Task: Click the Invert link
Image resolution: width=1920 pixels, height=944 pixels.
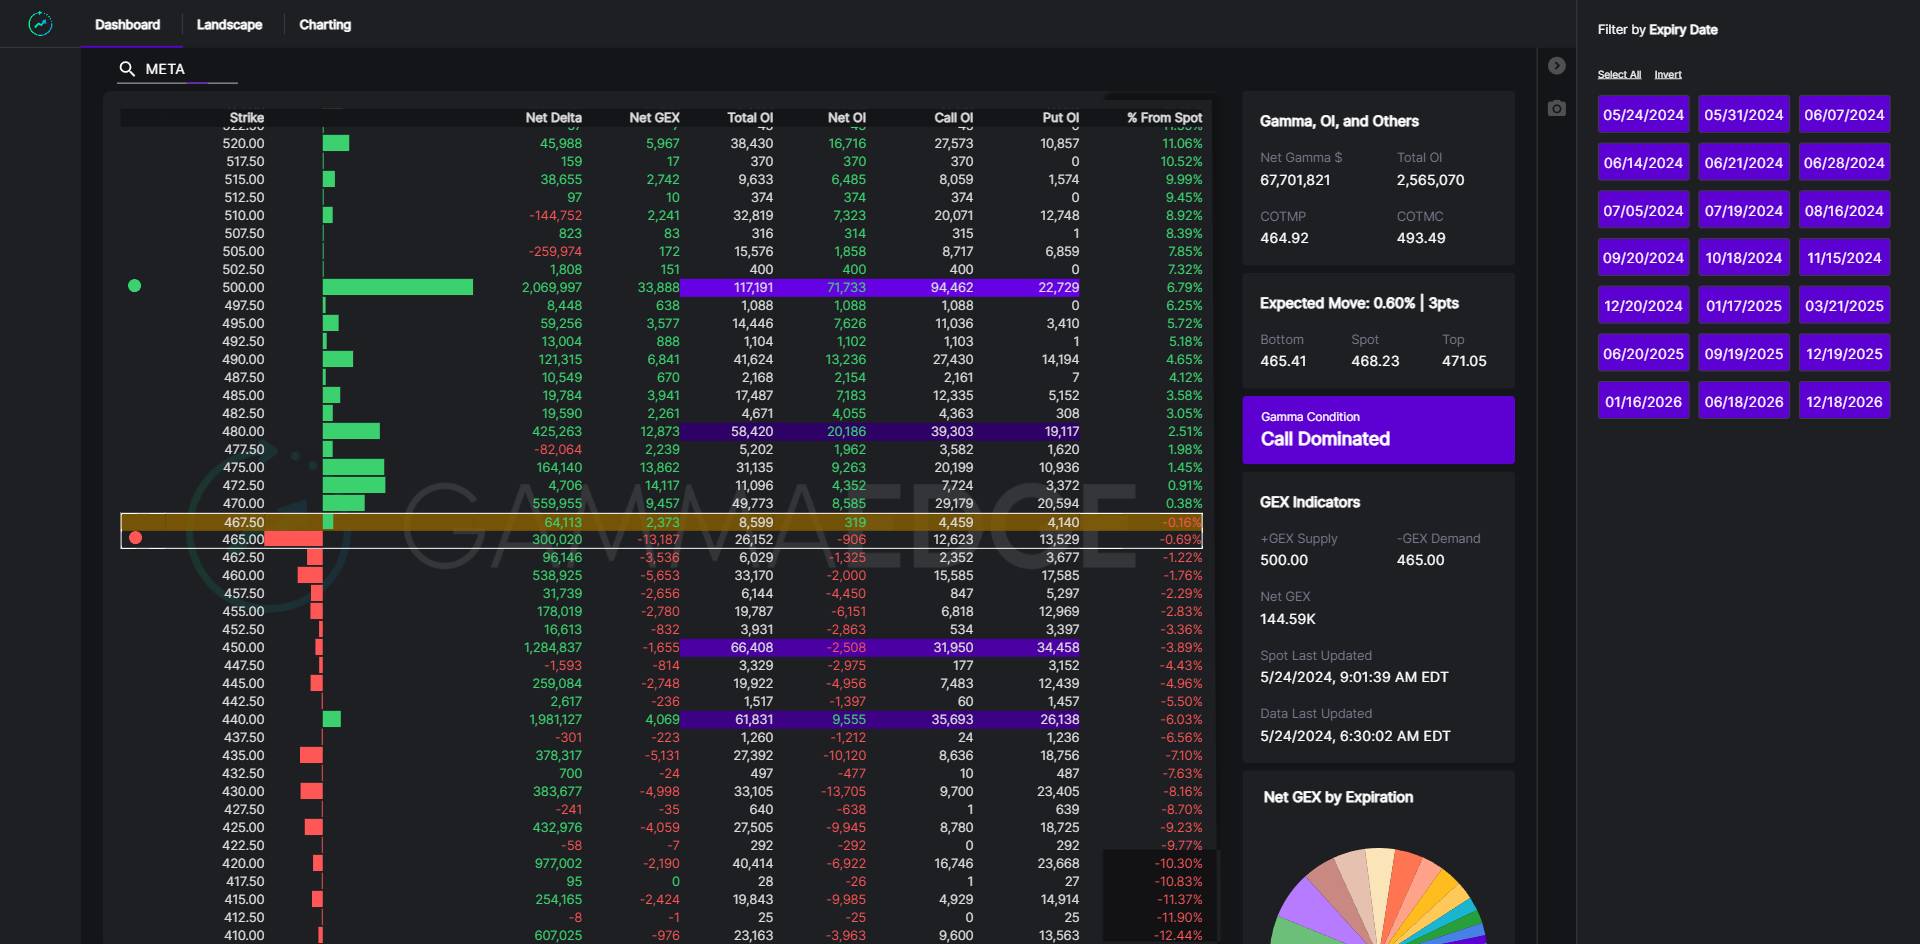Action: click(x=1667, y=75)
